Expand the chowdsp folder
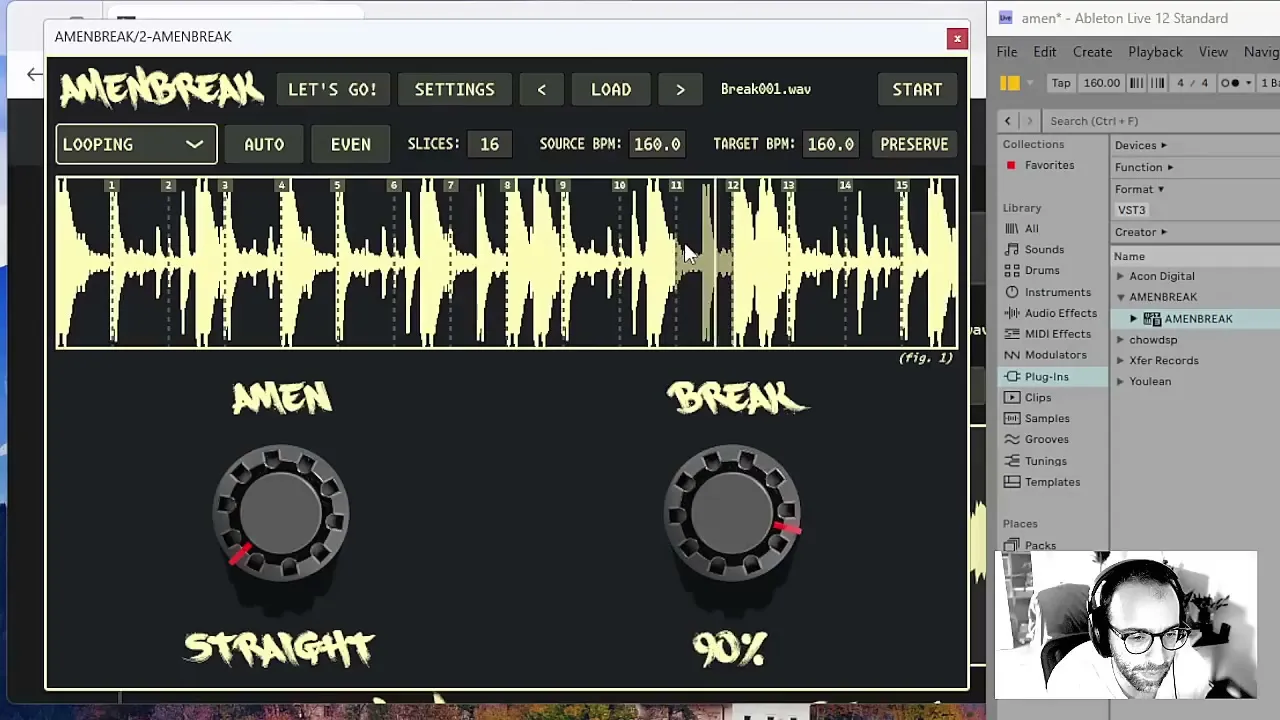This screenshot has width=1280, height=720. [x=1120, y=340]
